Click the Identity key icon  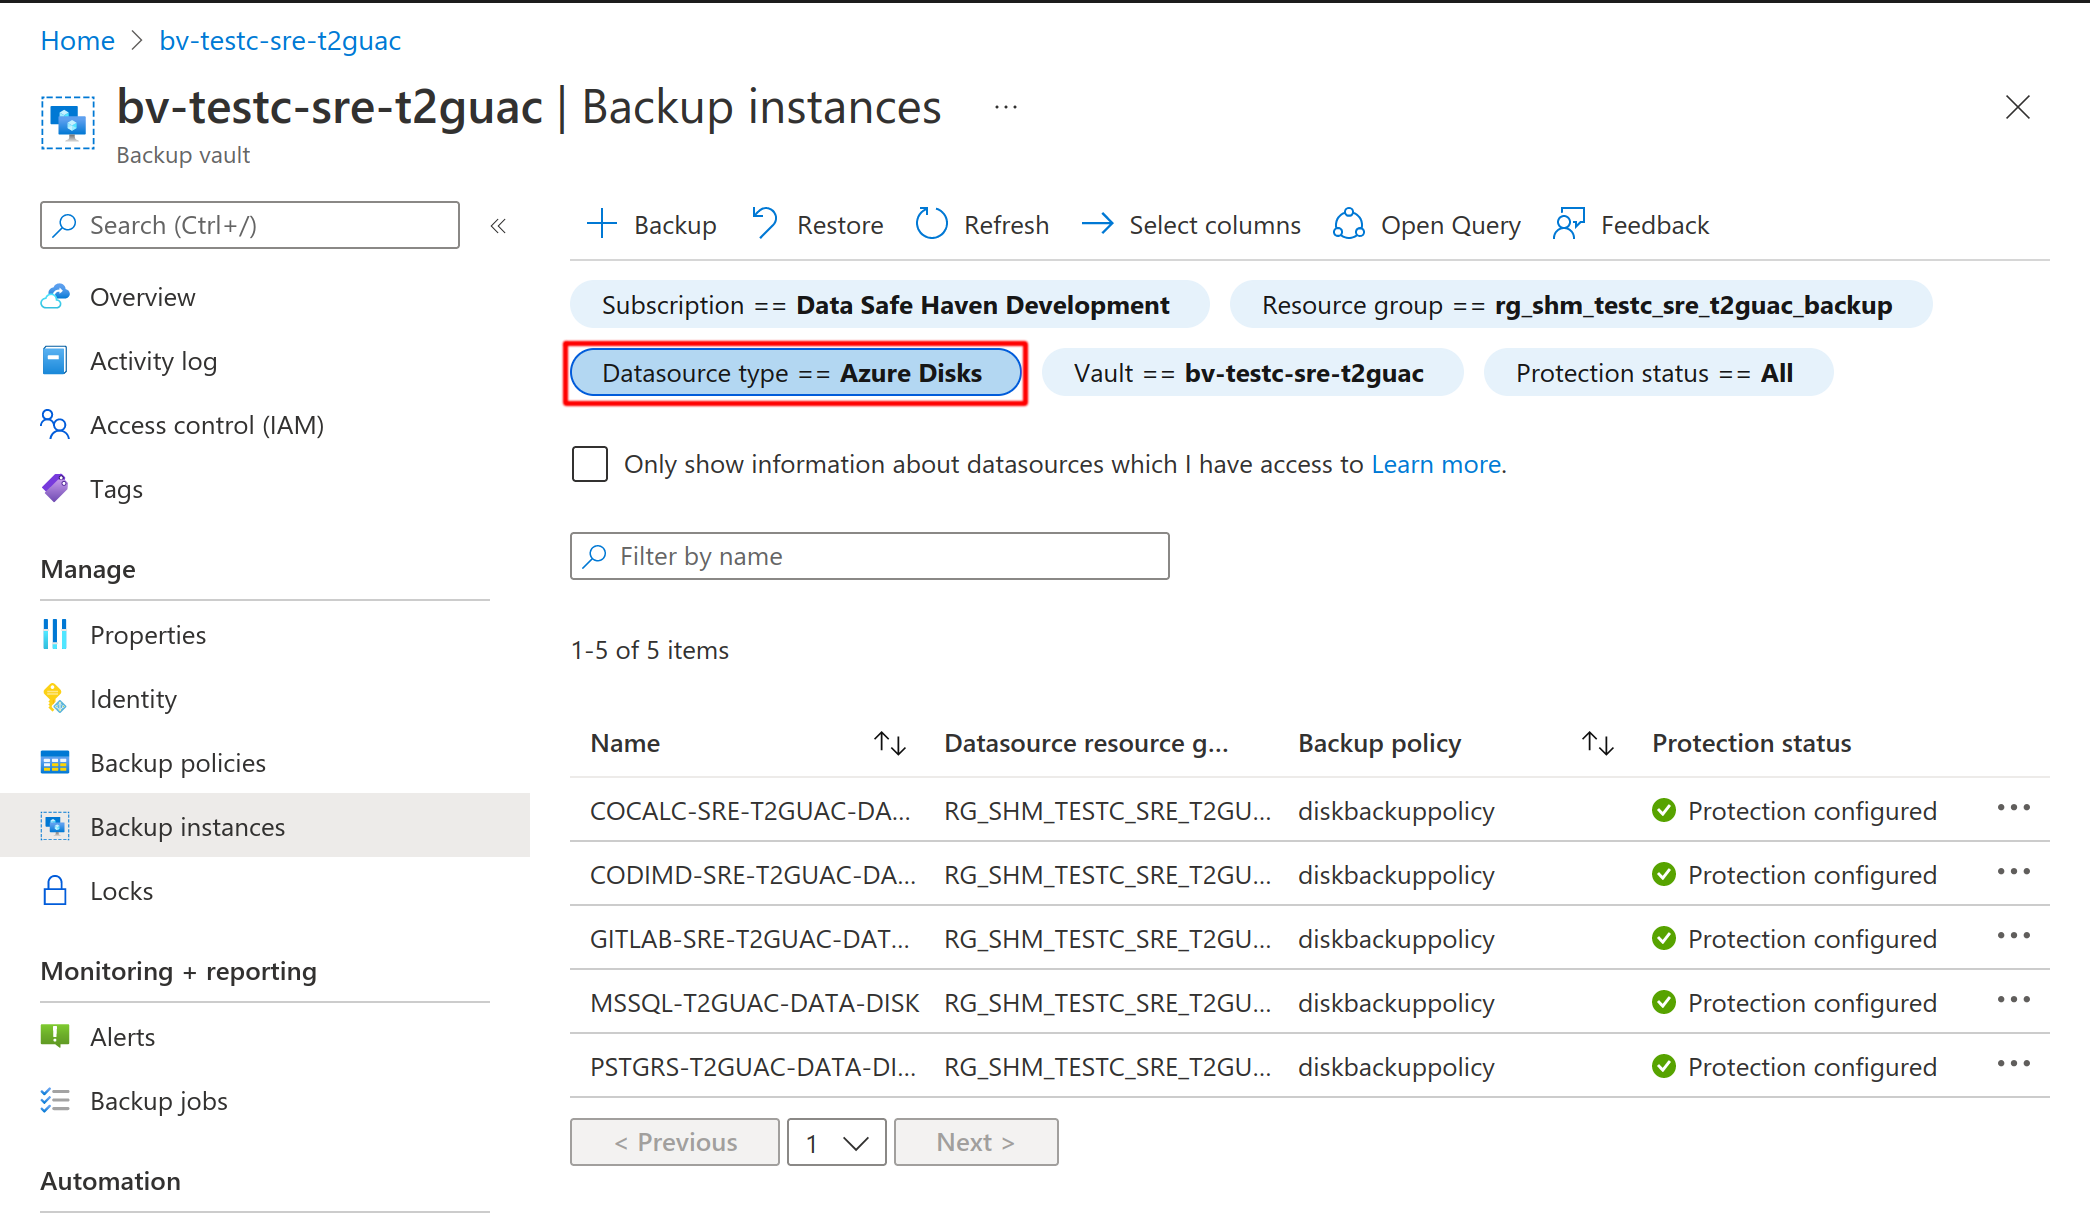[55, 699]
